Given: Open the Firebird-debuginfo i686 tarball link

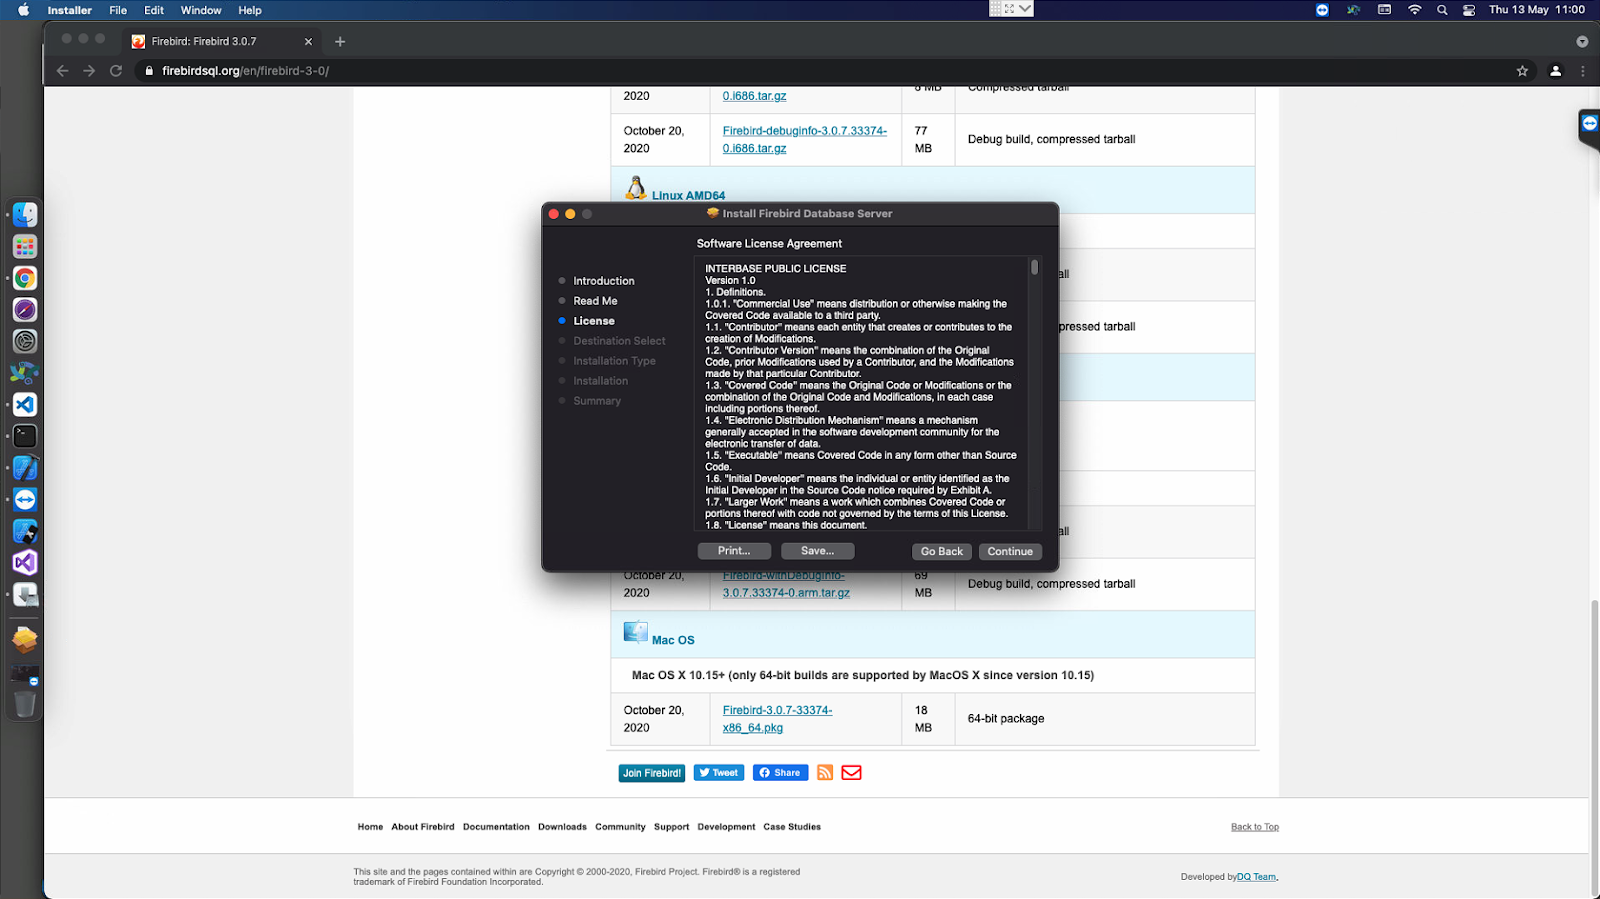Looking at the screenshot, I should pyautogui.click(x=804, y=139).
